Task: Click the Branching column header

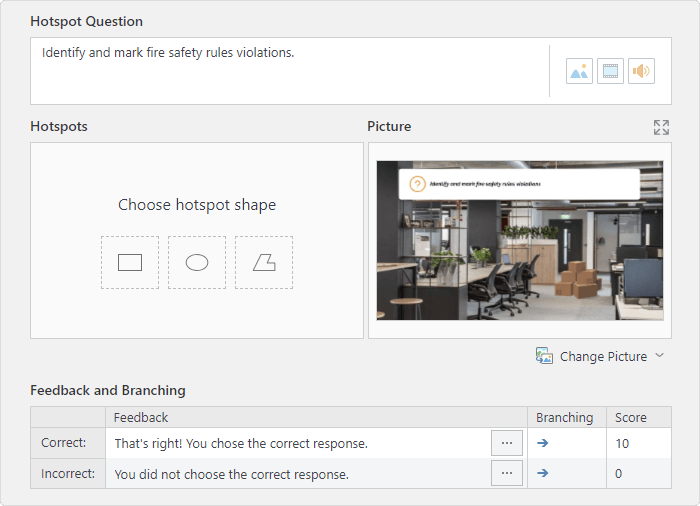Action: click(567, 417)
